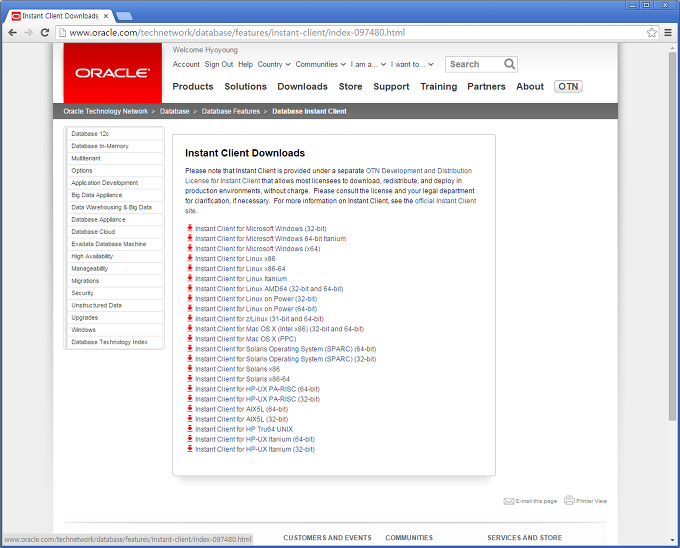The height and width of the screenshot is (548, 680).
Task: Click the search magnifier icon
Action: click(510, 64)
